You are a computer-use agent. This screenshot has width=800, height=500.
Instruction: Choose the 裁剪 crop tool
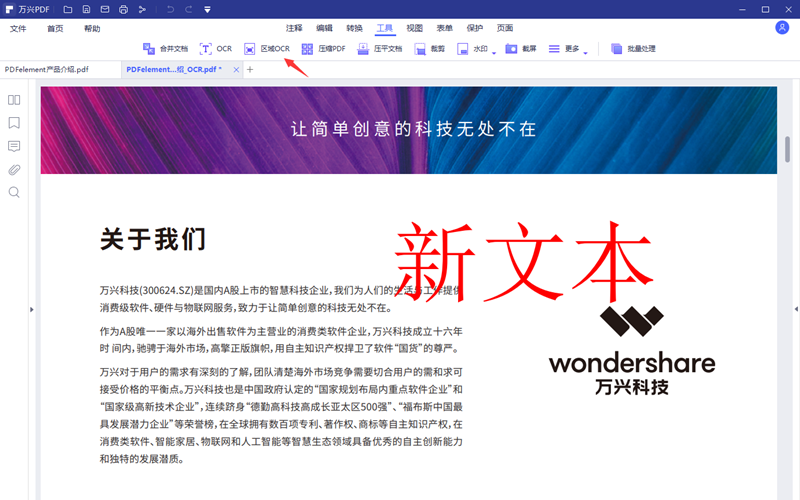pyautogui.click(x=429, y=48)
